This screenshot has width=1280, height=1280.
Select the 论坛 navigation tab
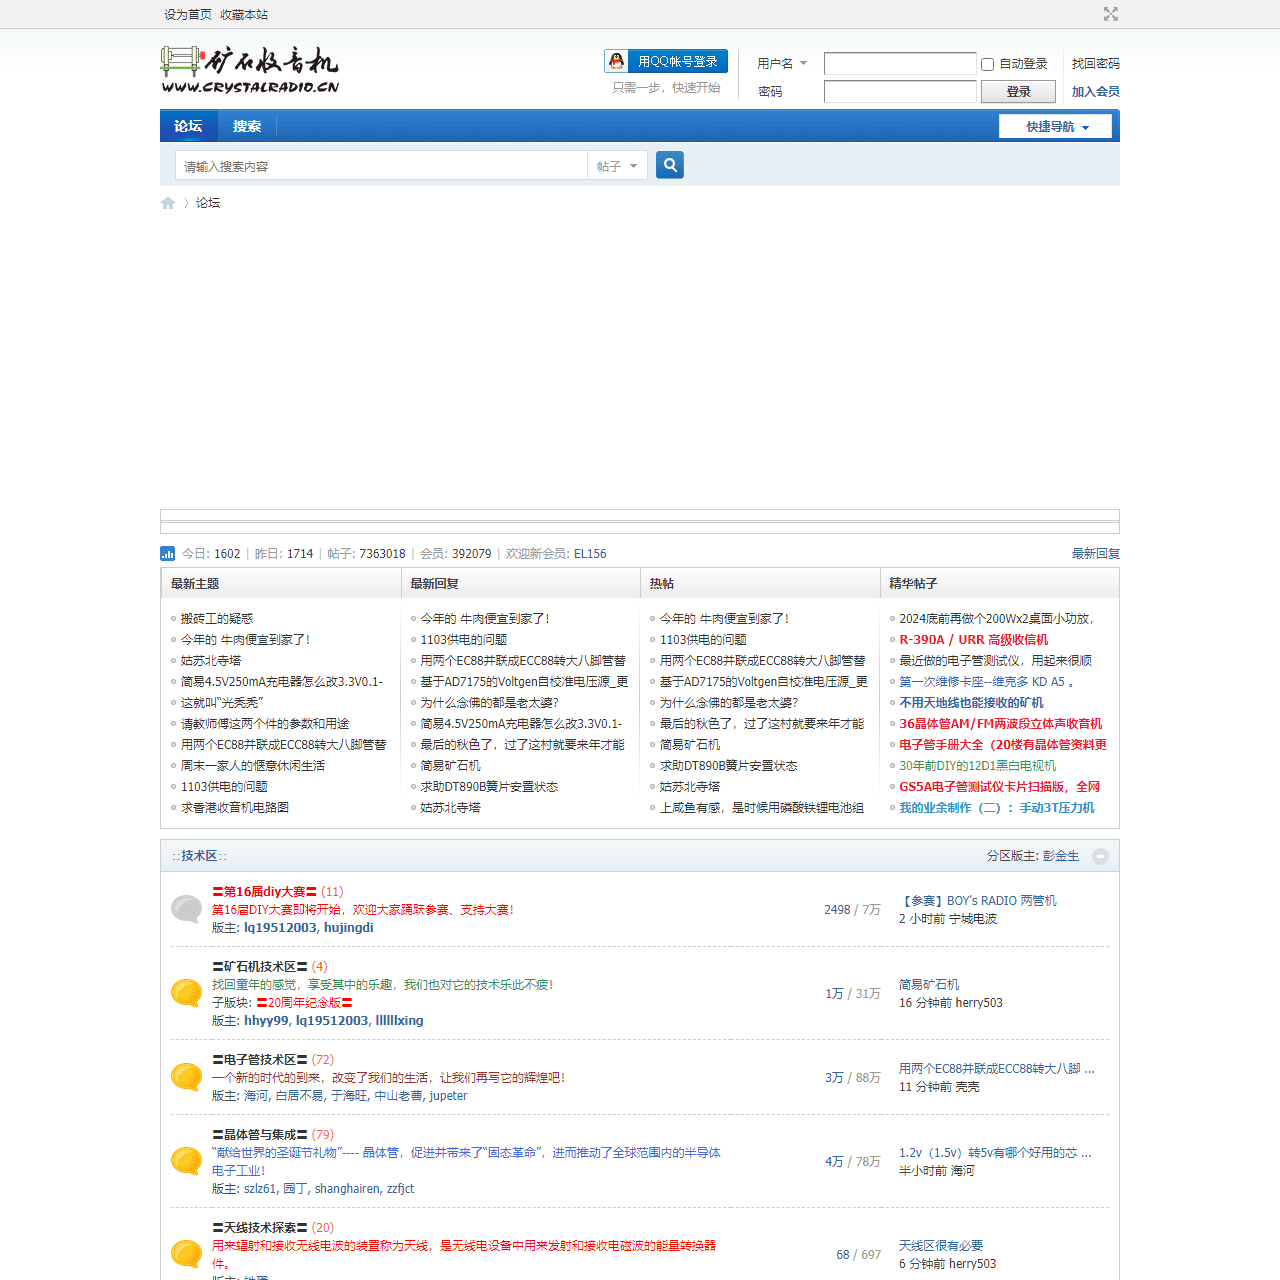[188, 127]
